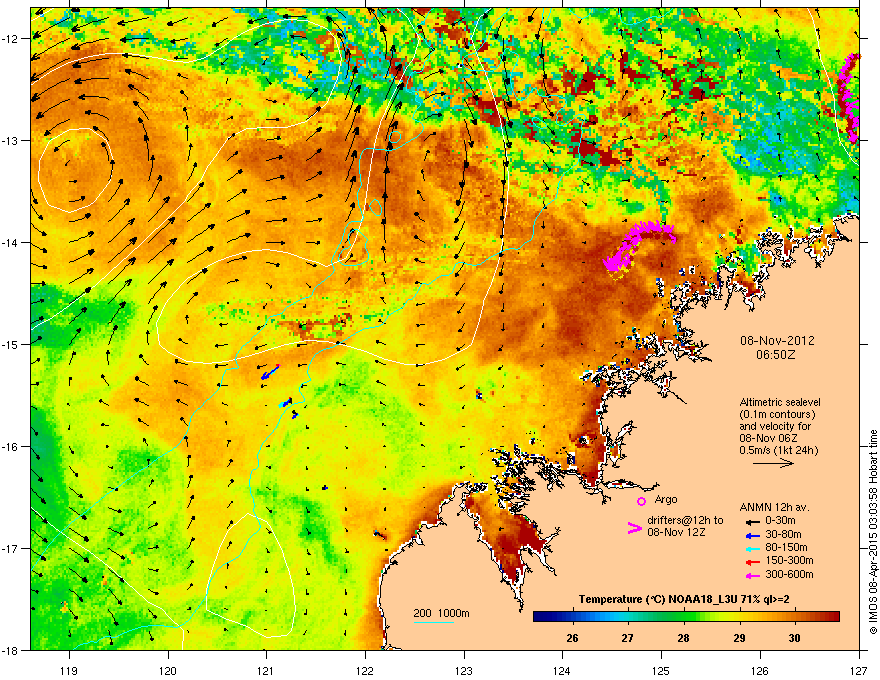Image resolution: width=880 pixels, height=680 pixels.
Task: Click the colorbar value 30
Action: 794,638
